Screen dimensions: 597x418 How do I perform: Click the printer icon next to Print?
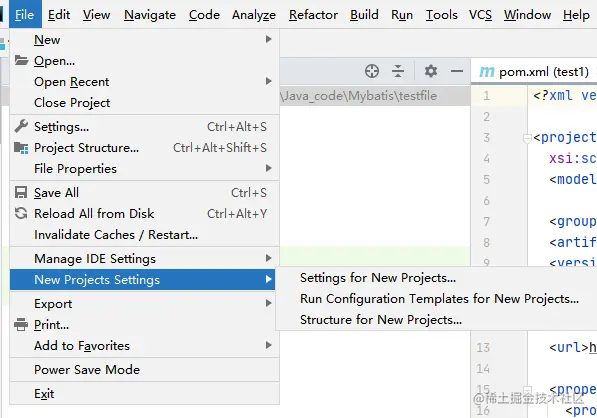pyautogui.click(x=21, y=324)
